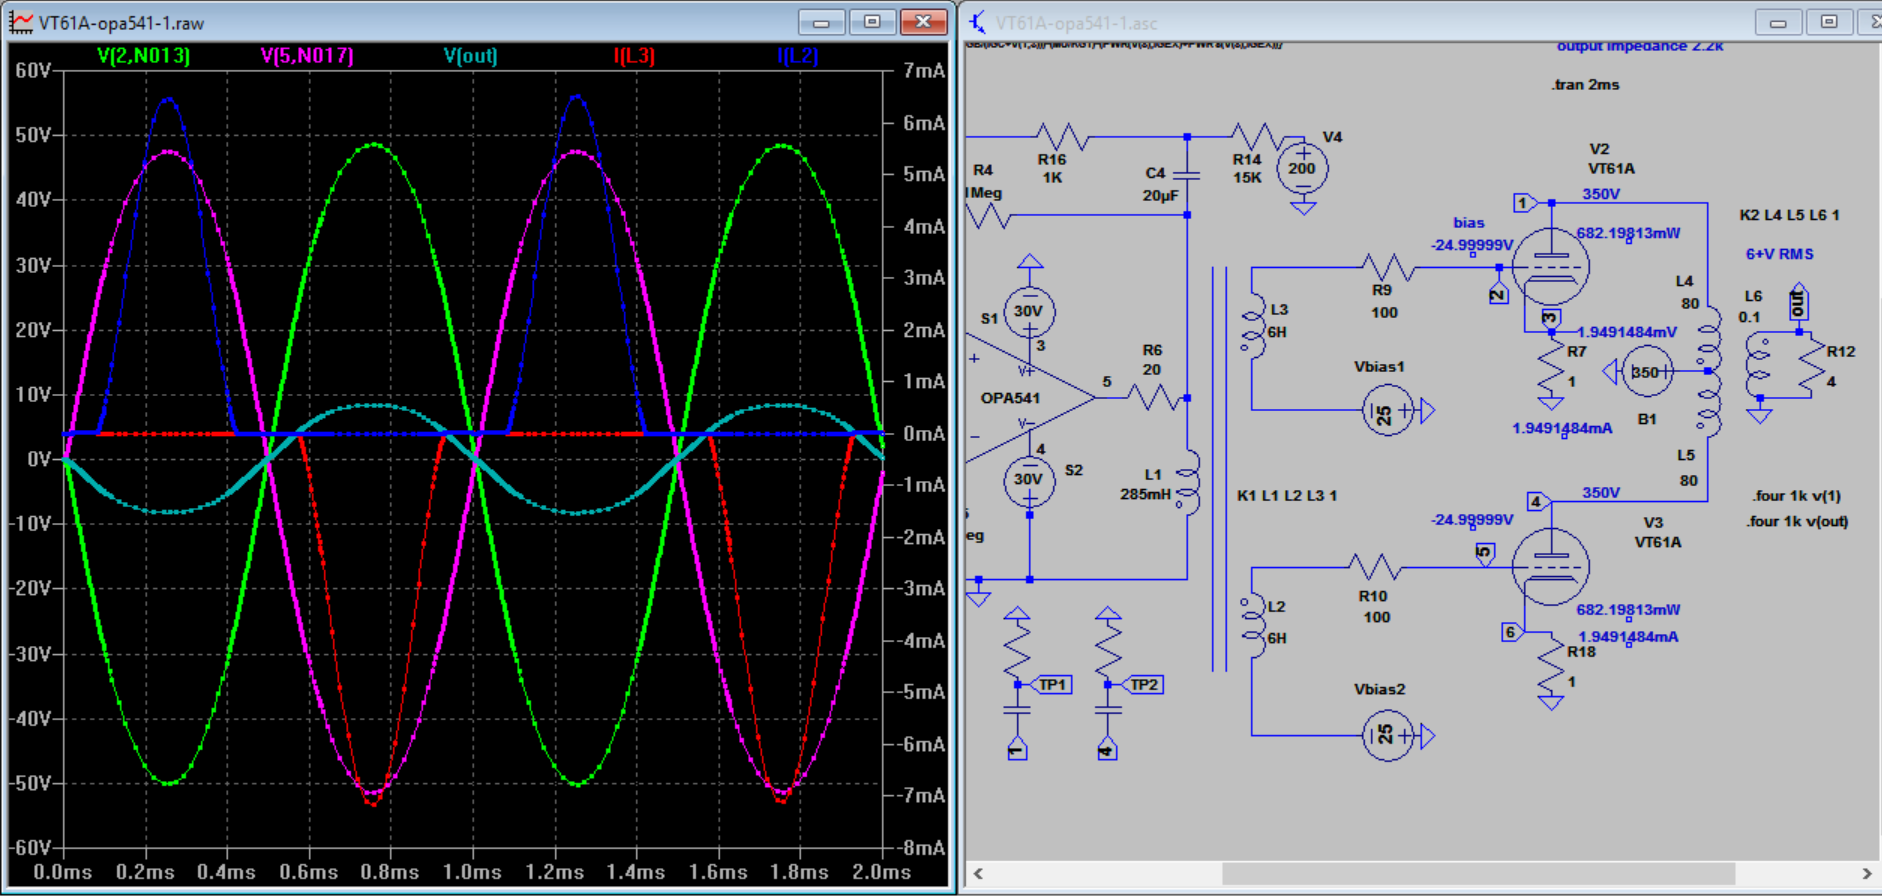This screenshot has height=896, width=1882.
Task: Click the V2 VT61A tube symbol
Action: tap(1550, 266)
